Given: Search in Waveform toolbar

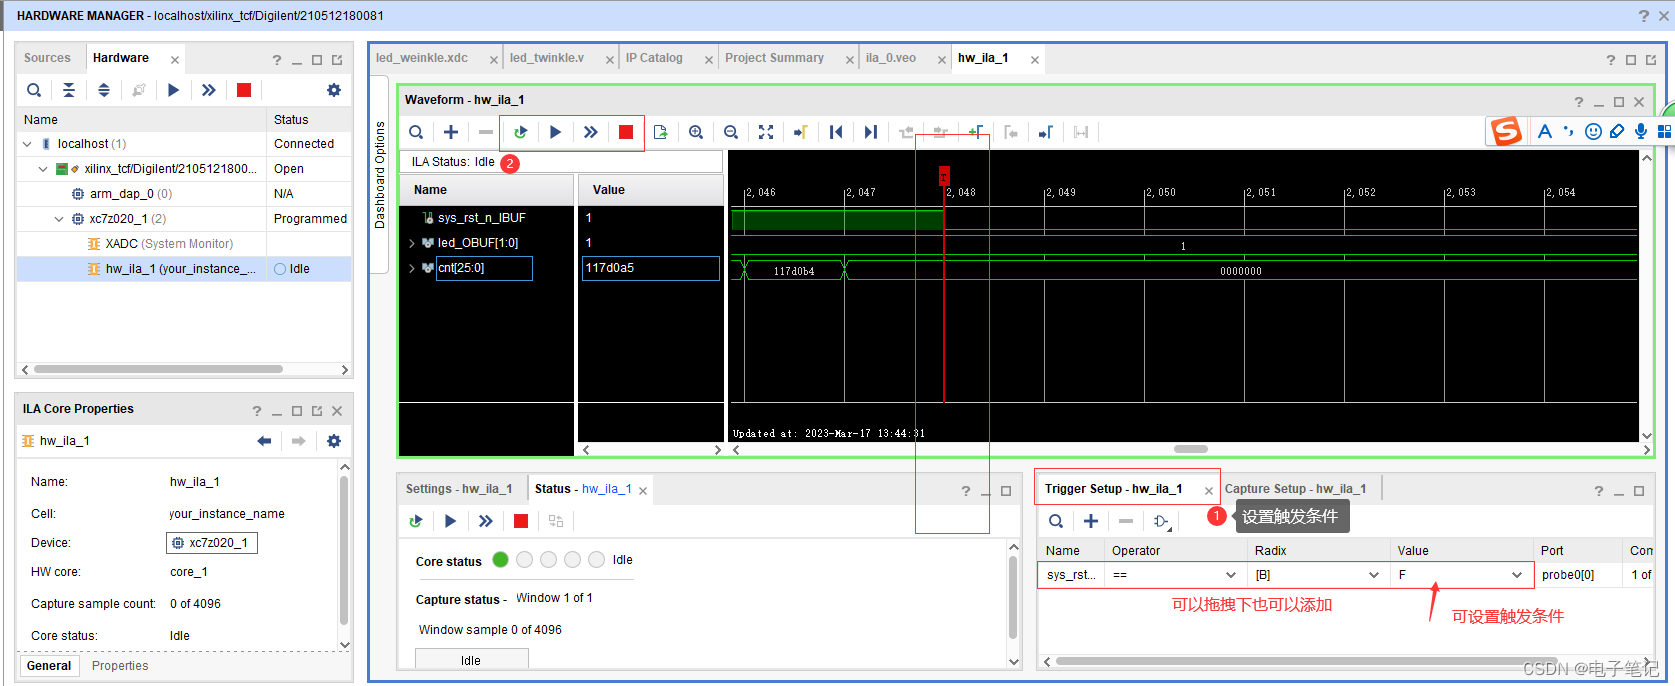Looking at the screenshot, I should point(416,132).
